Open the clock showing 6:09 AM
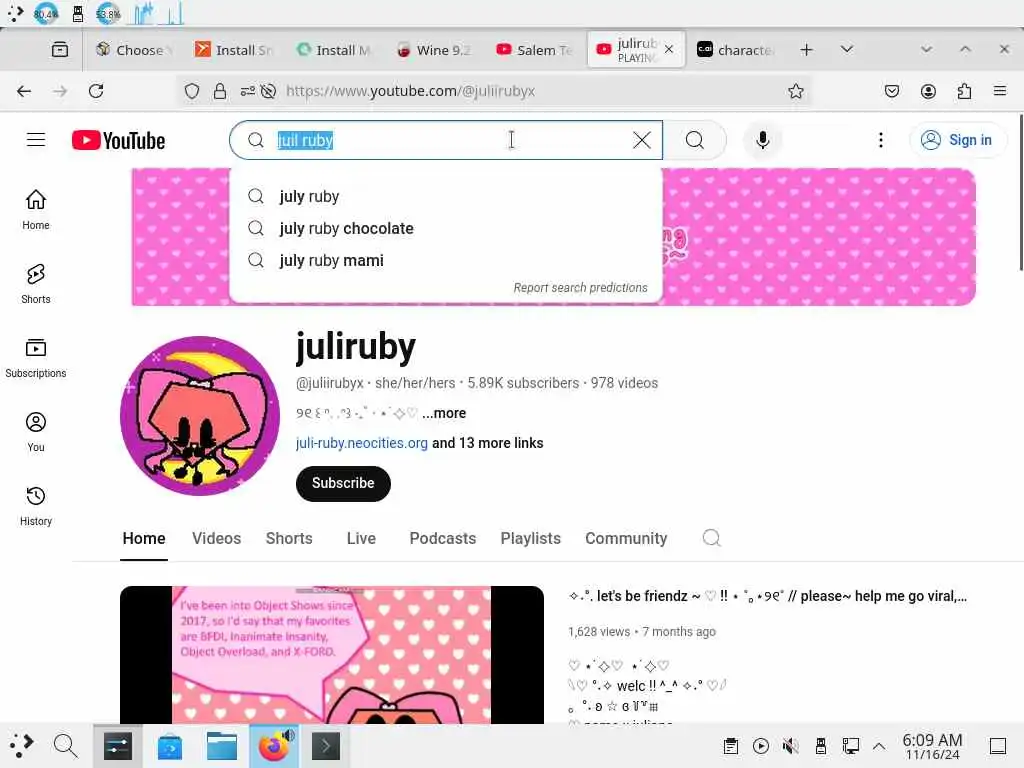This screenshot has width=1024, height=768. (x=932, y=746)
